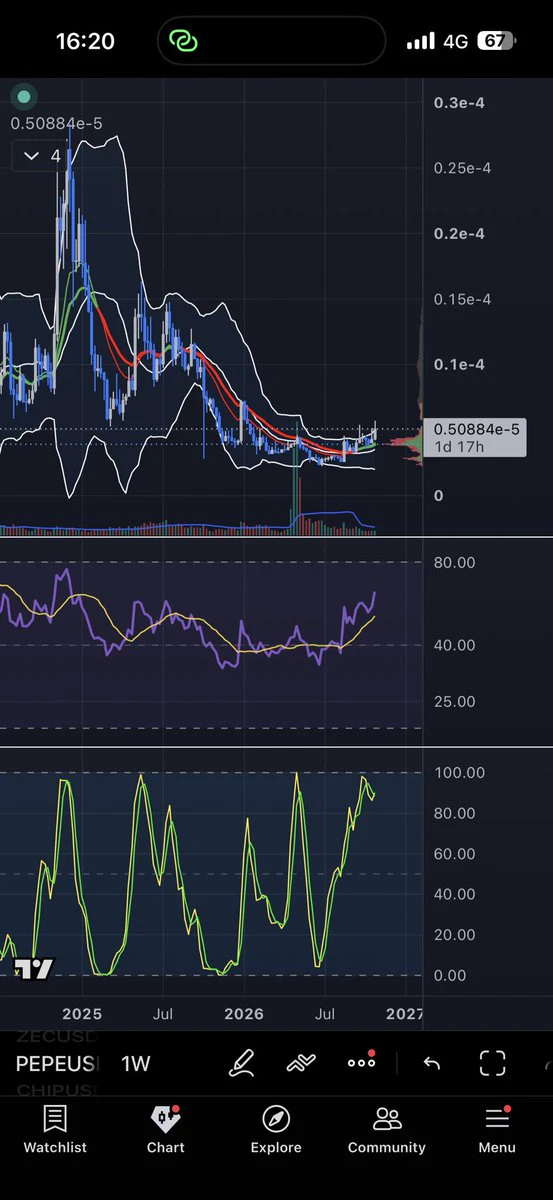Enter fullscreen chart mode
Viewport: 553px width, 1200px height.
[492, 1062]
